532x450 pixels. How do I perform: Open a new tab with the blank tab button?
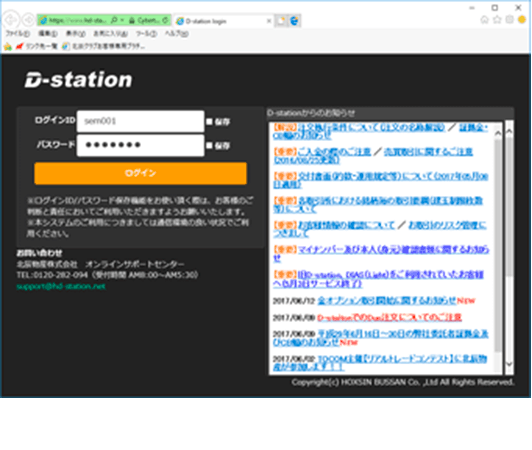[281, 21]
